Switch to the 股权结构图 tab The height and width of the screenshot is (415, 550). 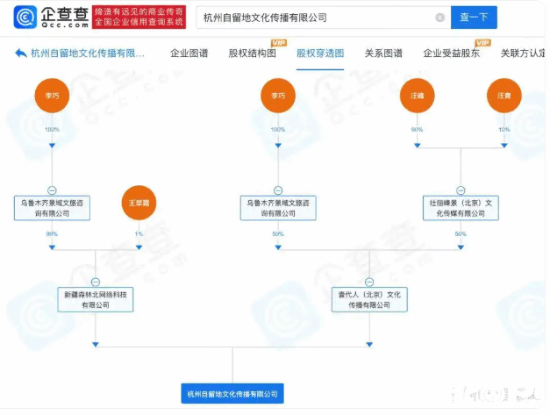(252, 53)
